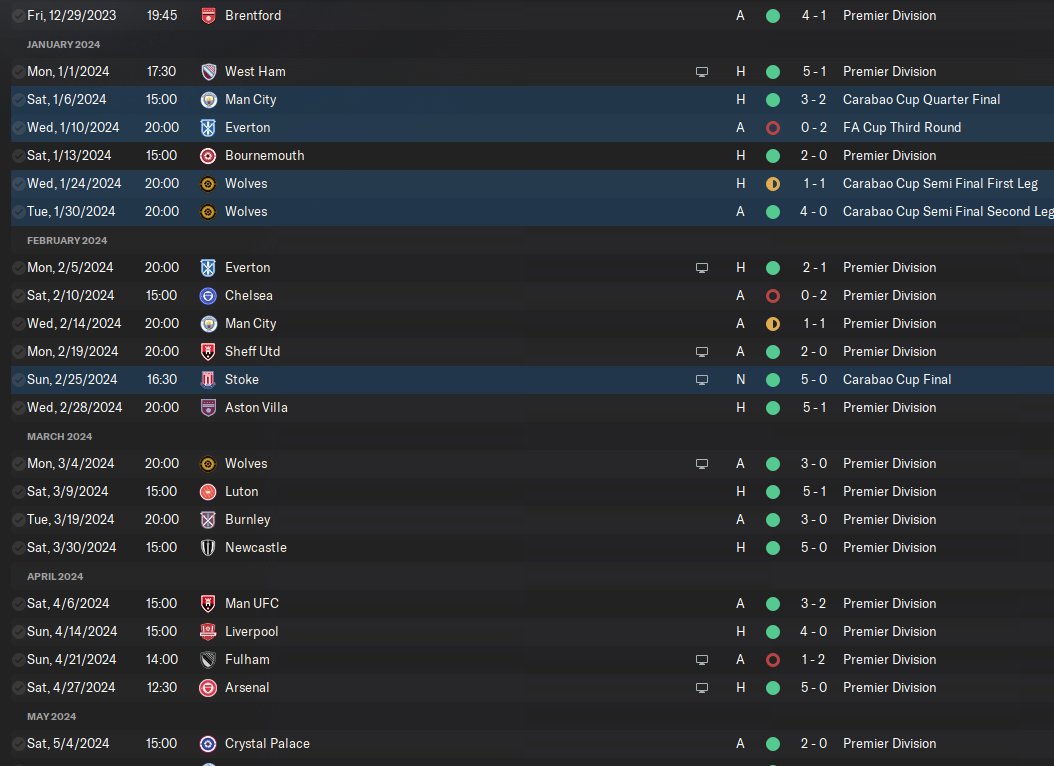Screen dimensions: 1054x766
Task: Click the yellow draw indicator on Wolves First Leg
Action: coord(773,183)
